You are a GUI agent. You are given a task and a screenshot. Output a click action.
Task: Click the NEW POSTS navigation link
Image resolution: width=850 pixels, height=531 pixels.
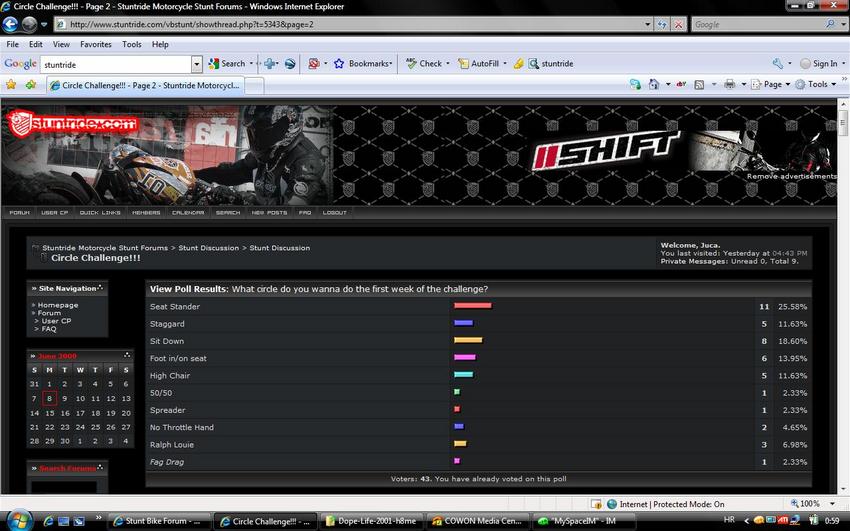tap(269, 212)
